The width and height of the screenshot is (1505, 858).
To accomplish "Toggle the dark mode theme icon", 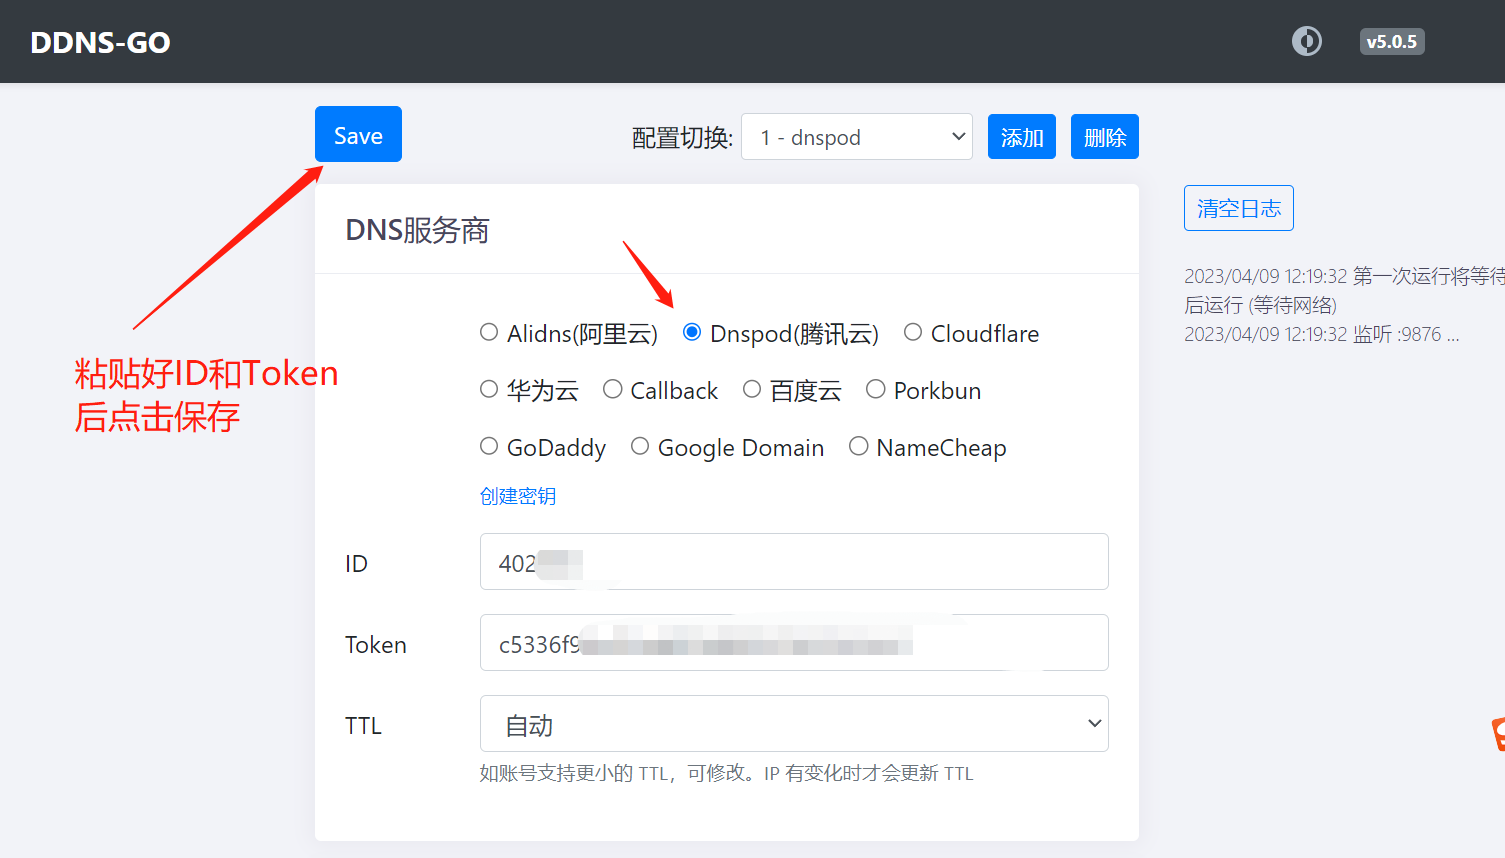I will coord(1306,41).
